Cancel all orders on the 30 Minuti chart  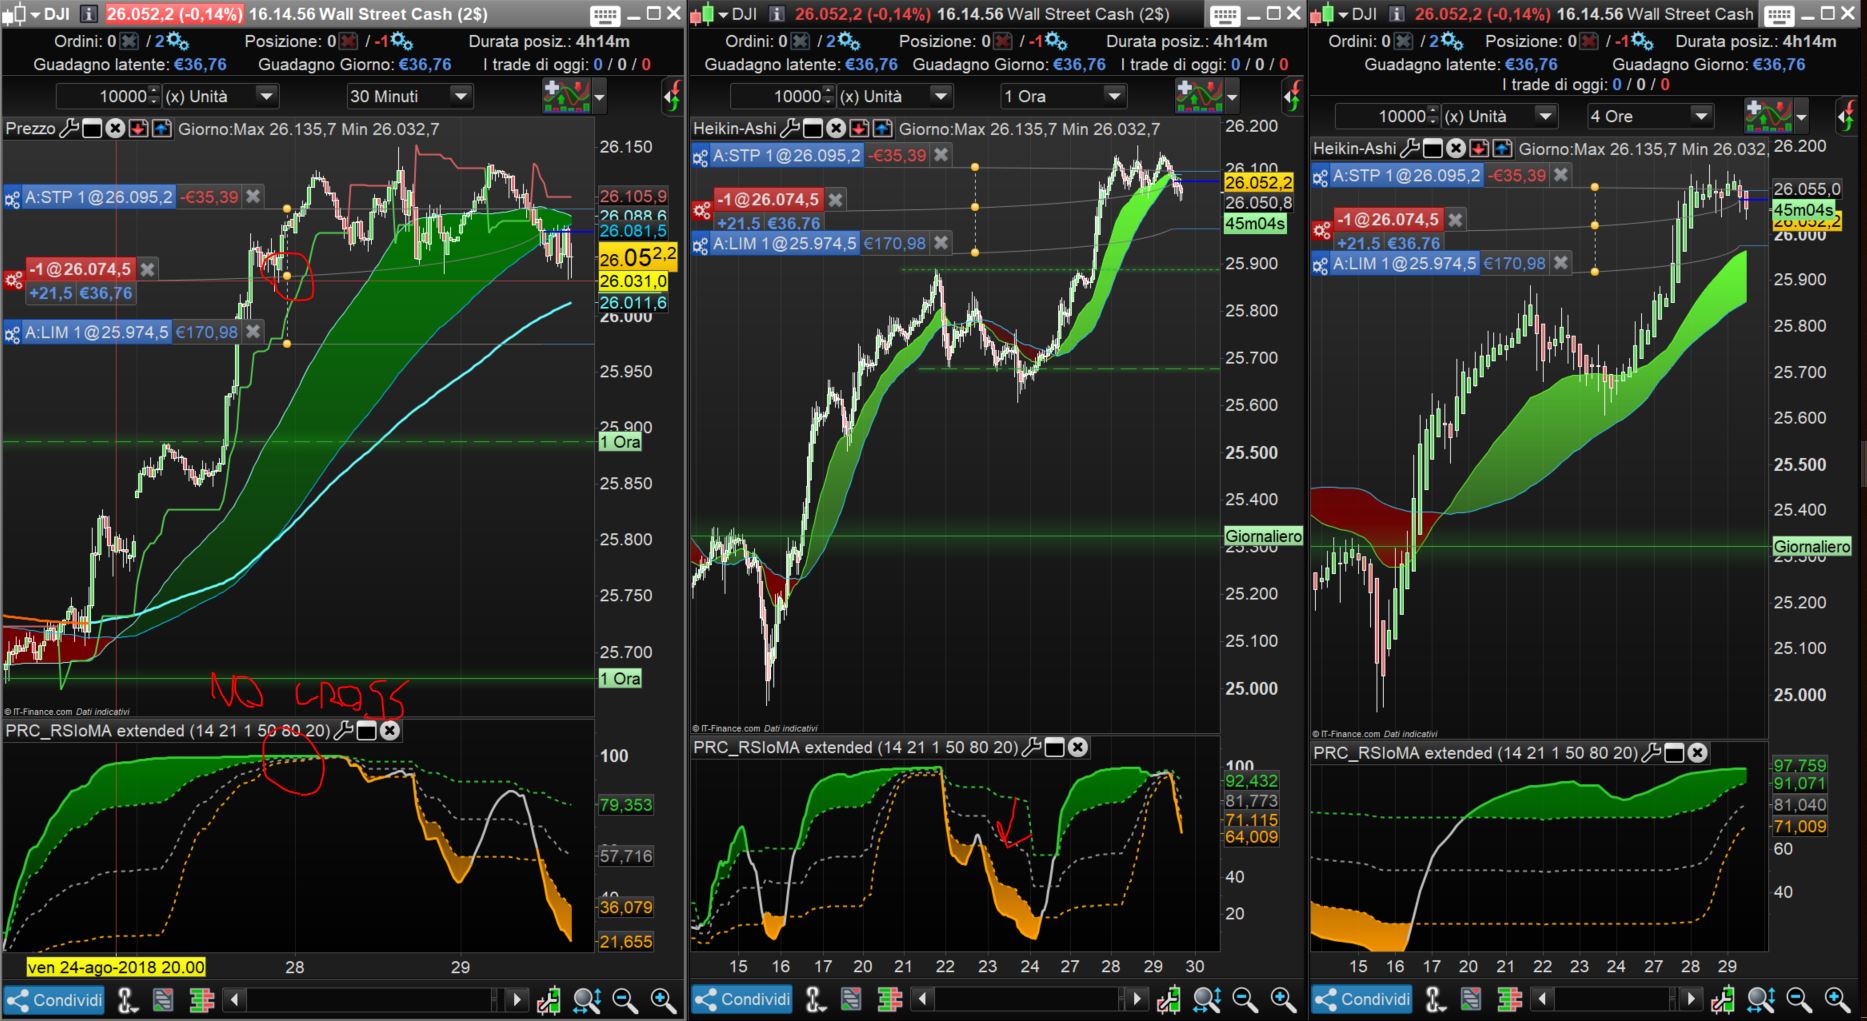click(128, 41)
